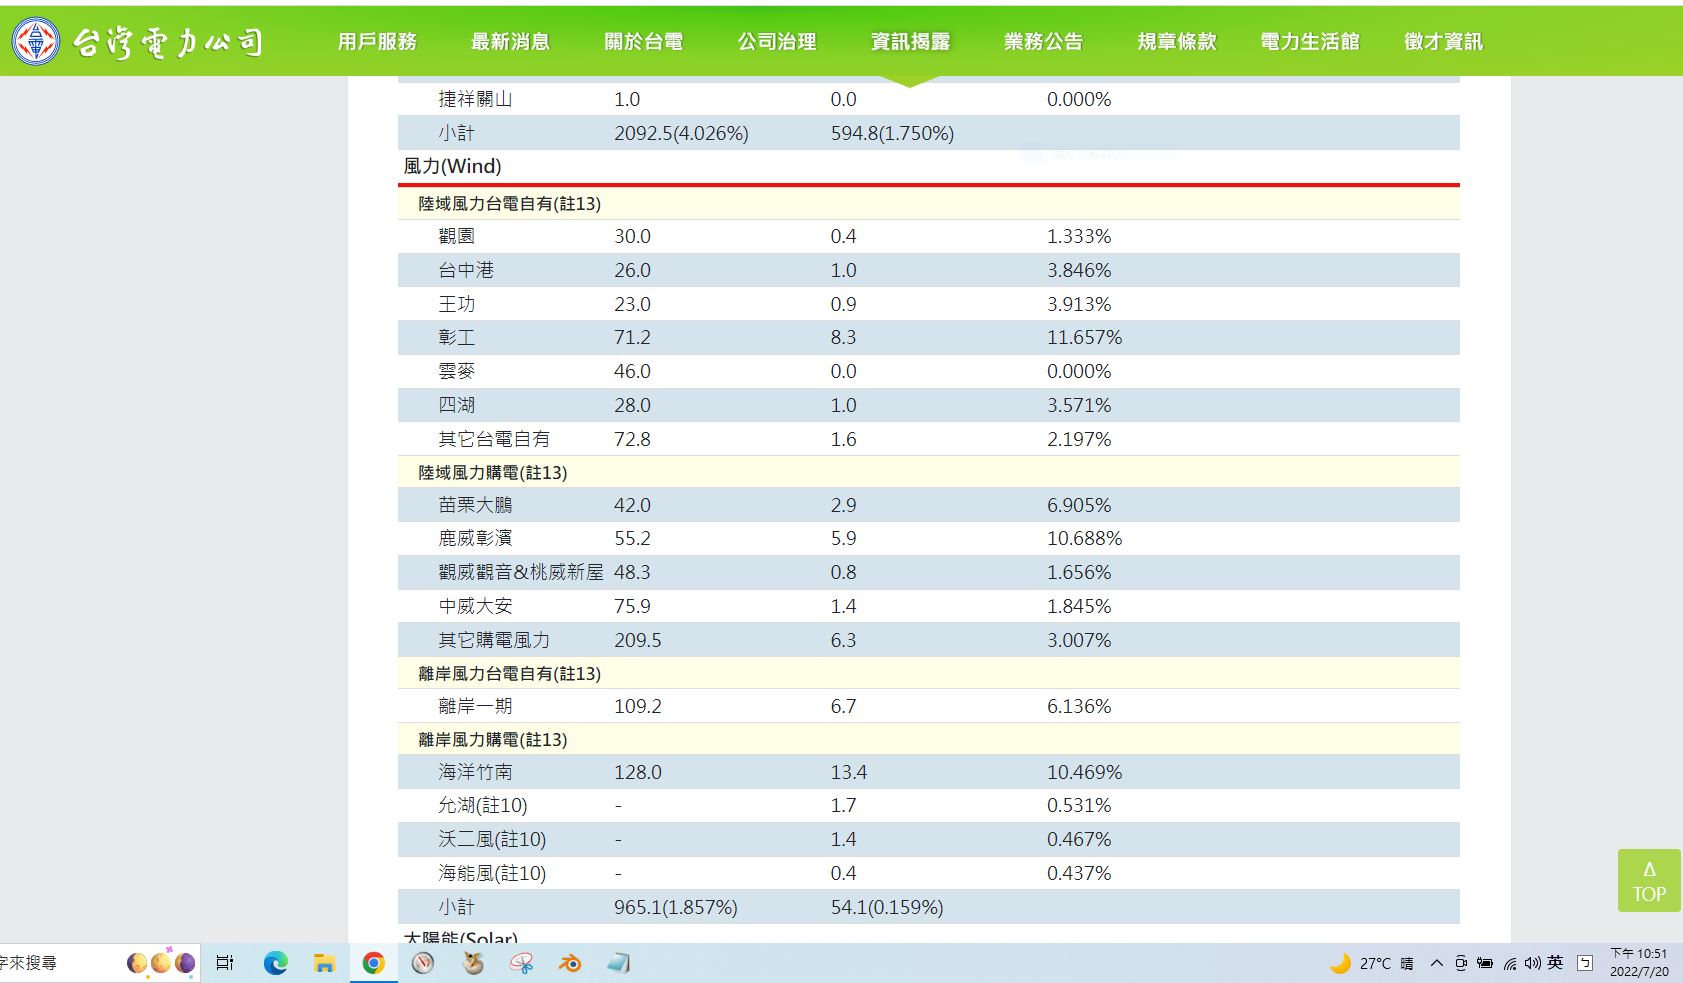Select the 台中港 row name
The image size is (1683, 983).
(x=466, y=270)
